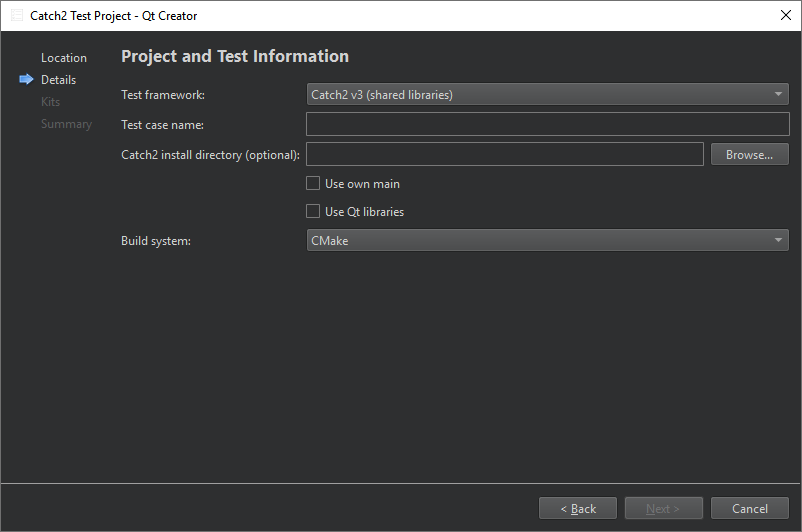Toggle the Use Qt libraries checkbox
802x532 pixels.
click(x=313, y=212)
